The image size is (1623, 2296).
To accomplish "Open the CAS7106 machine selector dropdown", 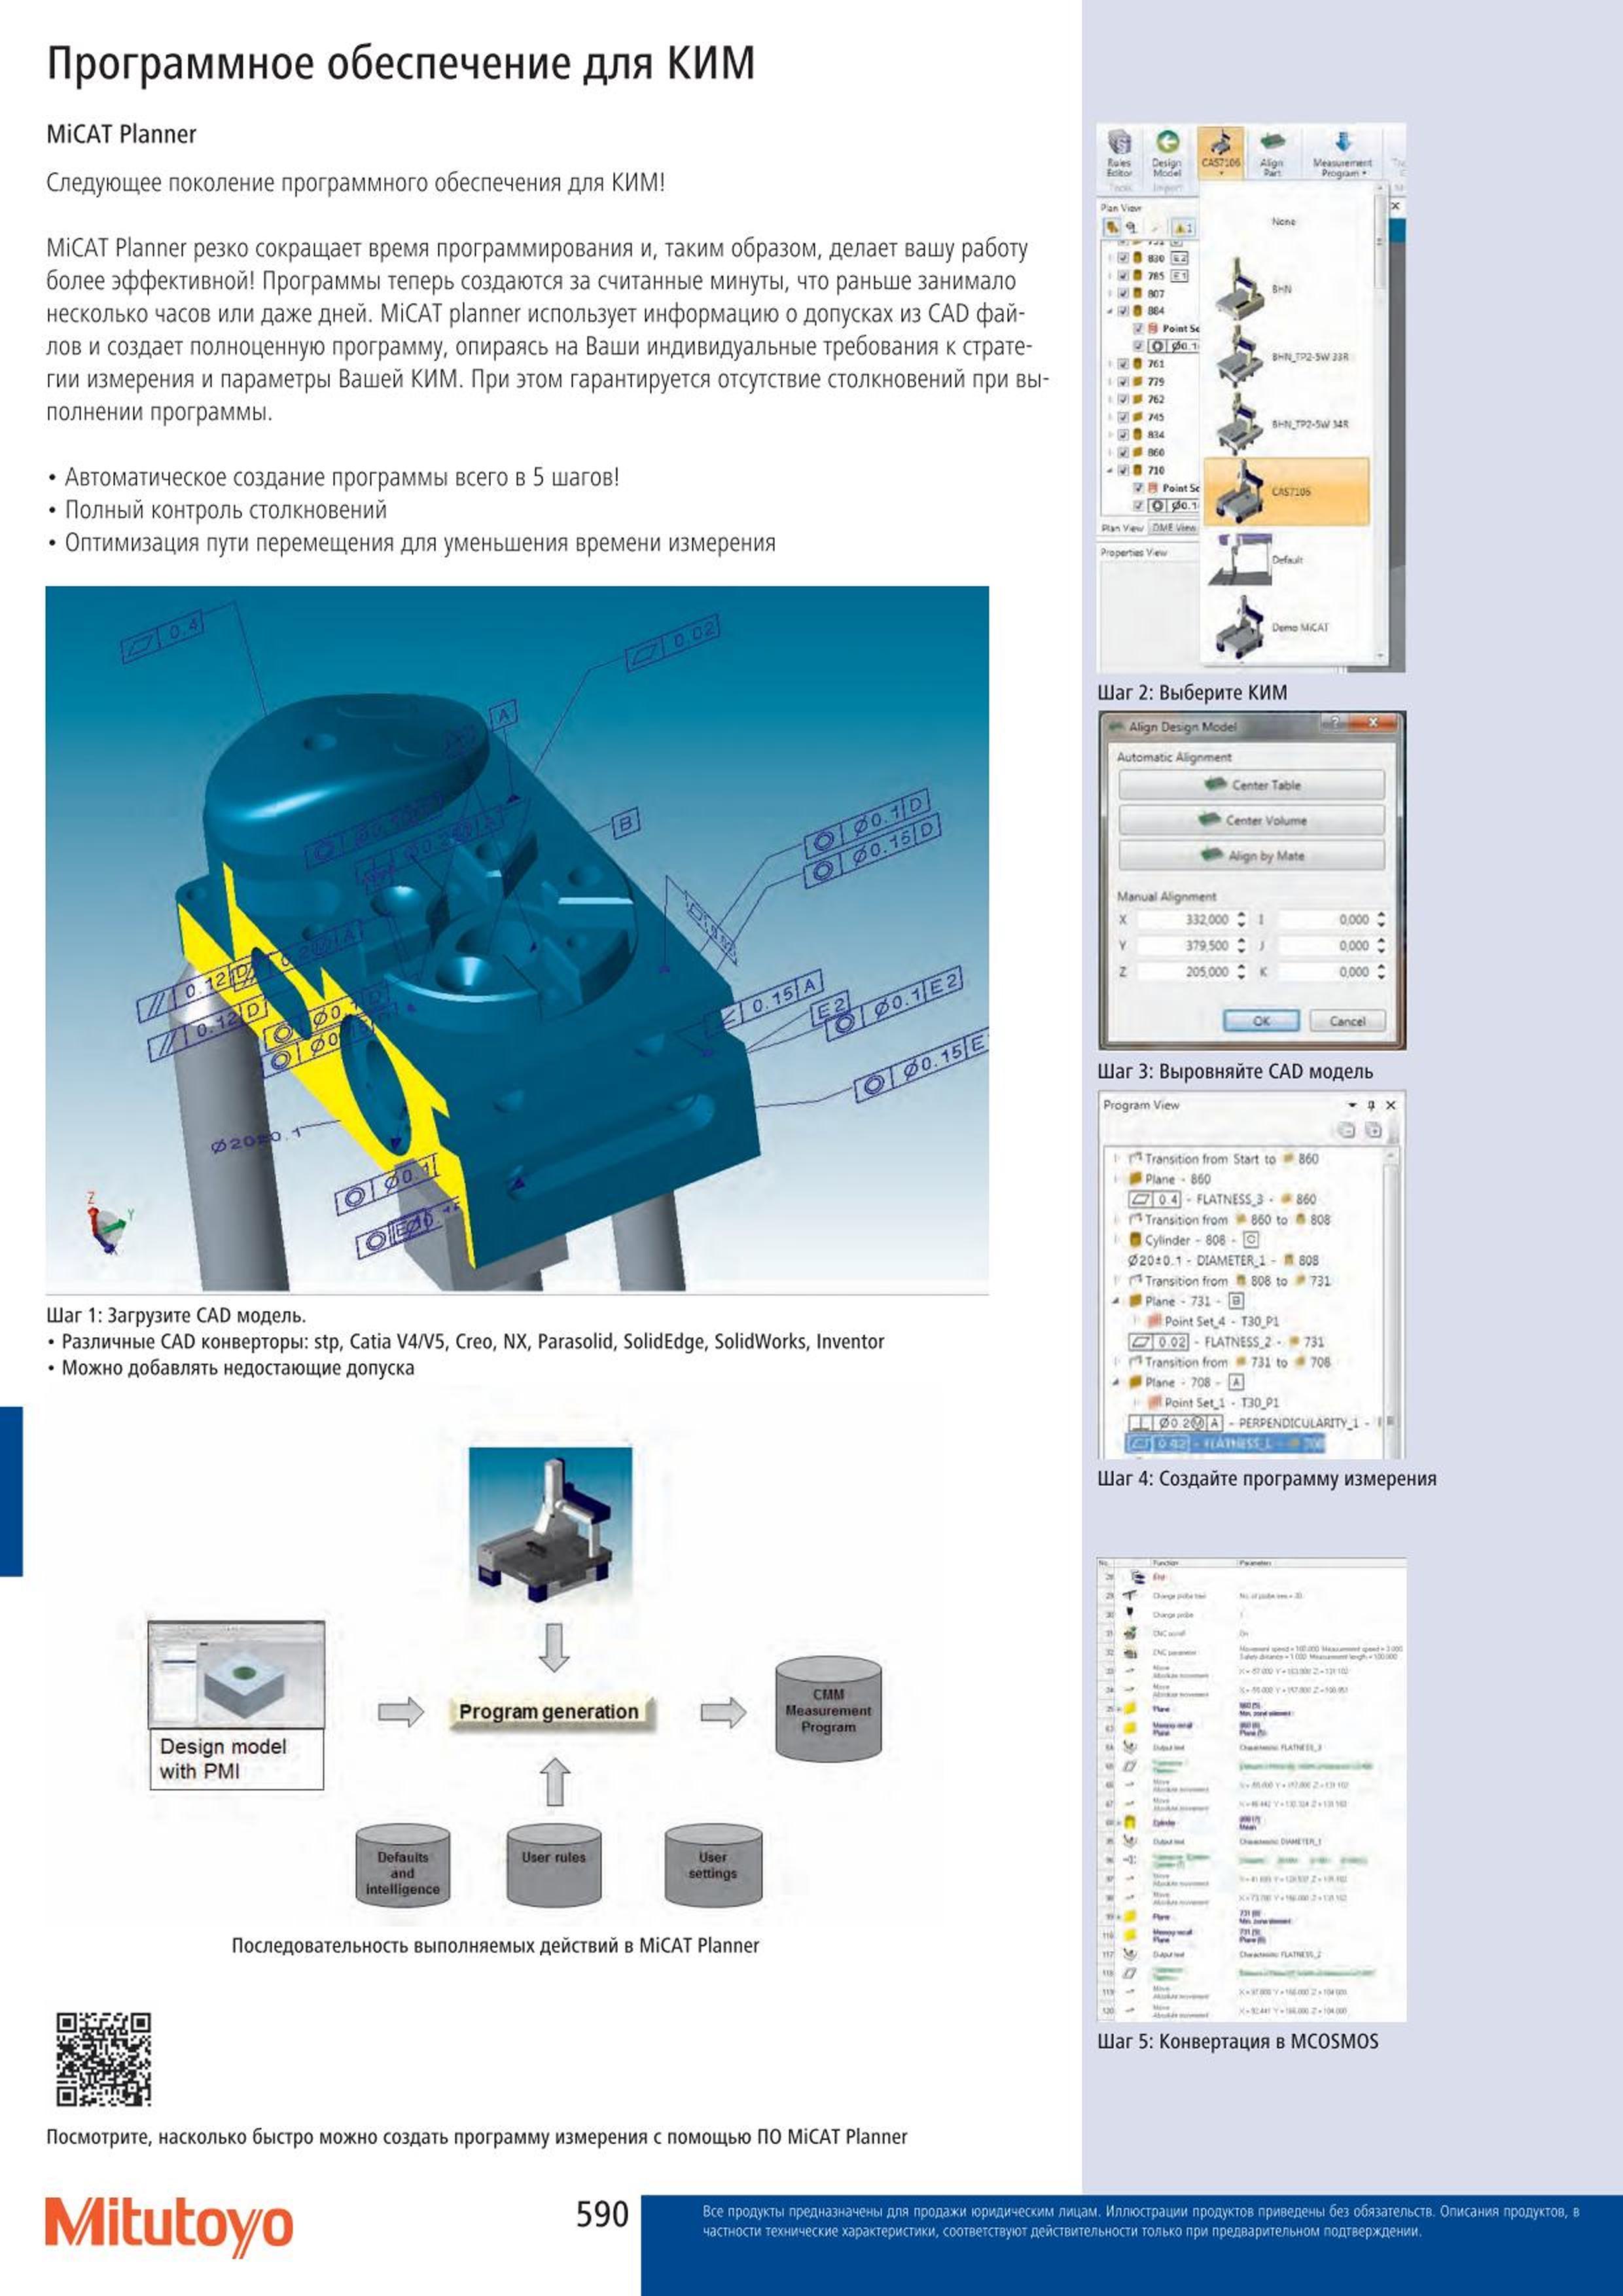I will point(1220,152).
